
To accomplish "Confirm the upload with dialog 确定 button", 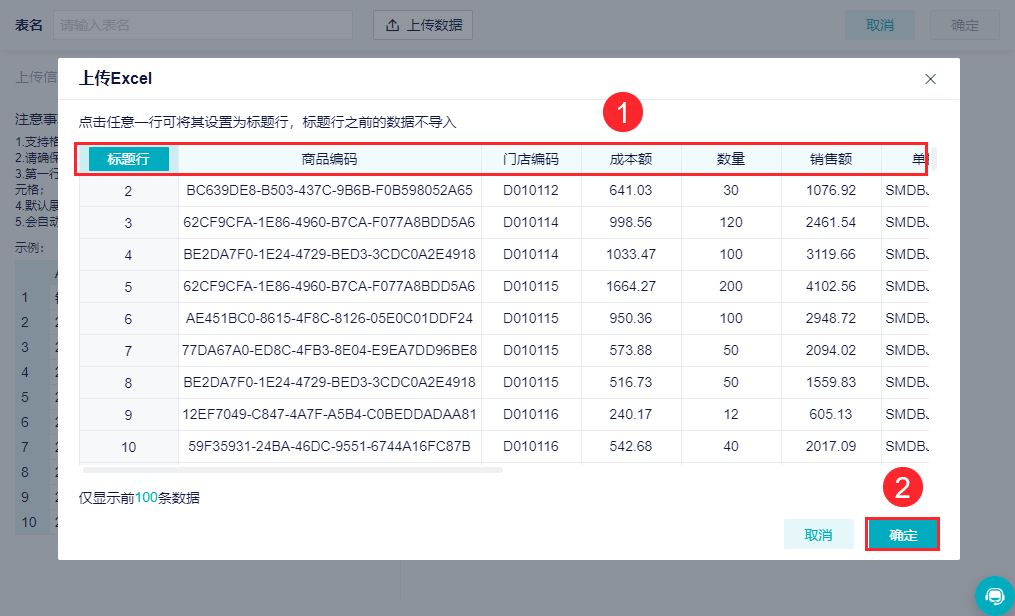I will click(x=902, y=534).
